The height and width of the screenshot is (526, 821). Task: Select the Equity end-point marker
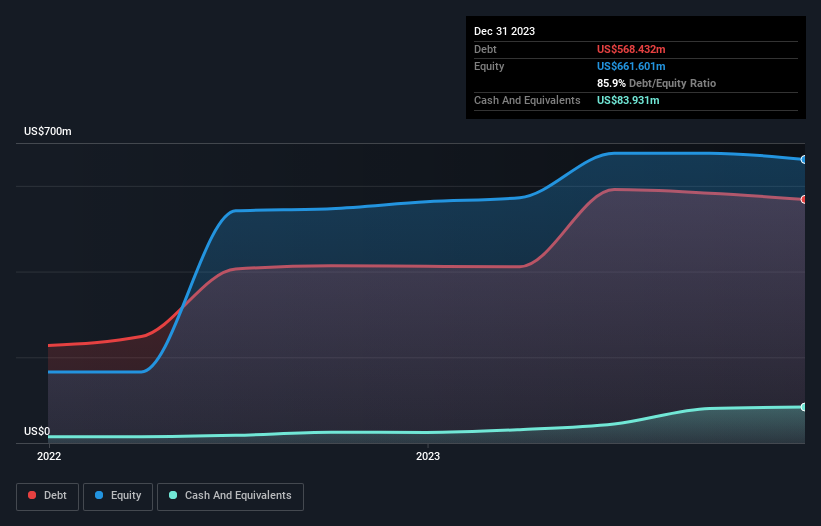(x=804, y=160)
